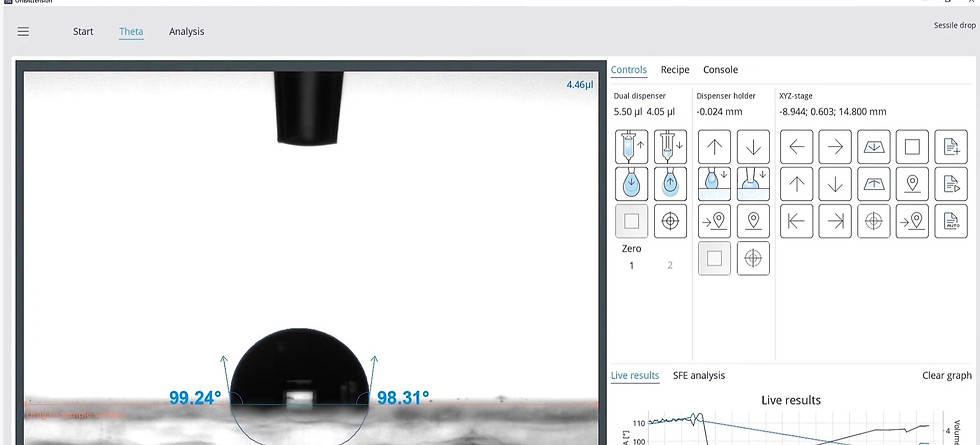This screenshot has width=980, height=445.
Task: Switch to the Theta tab
Action: (x=131, y=31)
